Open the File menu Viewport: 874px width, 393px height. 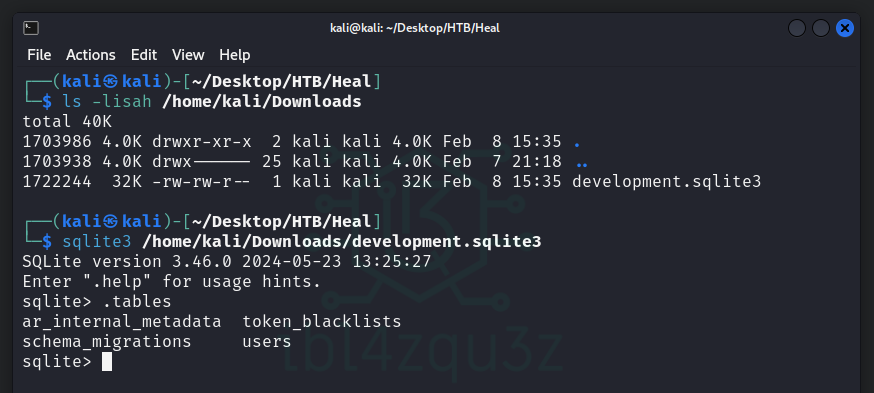(39, 55)
